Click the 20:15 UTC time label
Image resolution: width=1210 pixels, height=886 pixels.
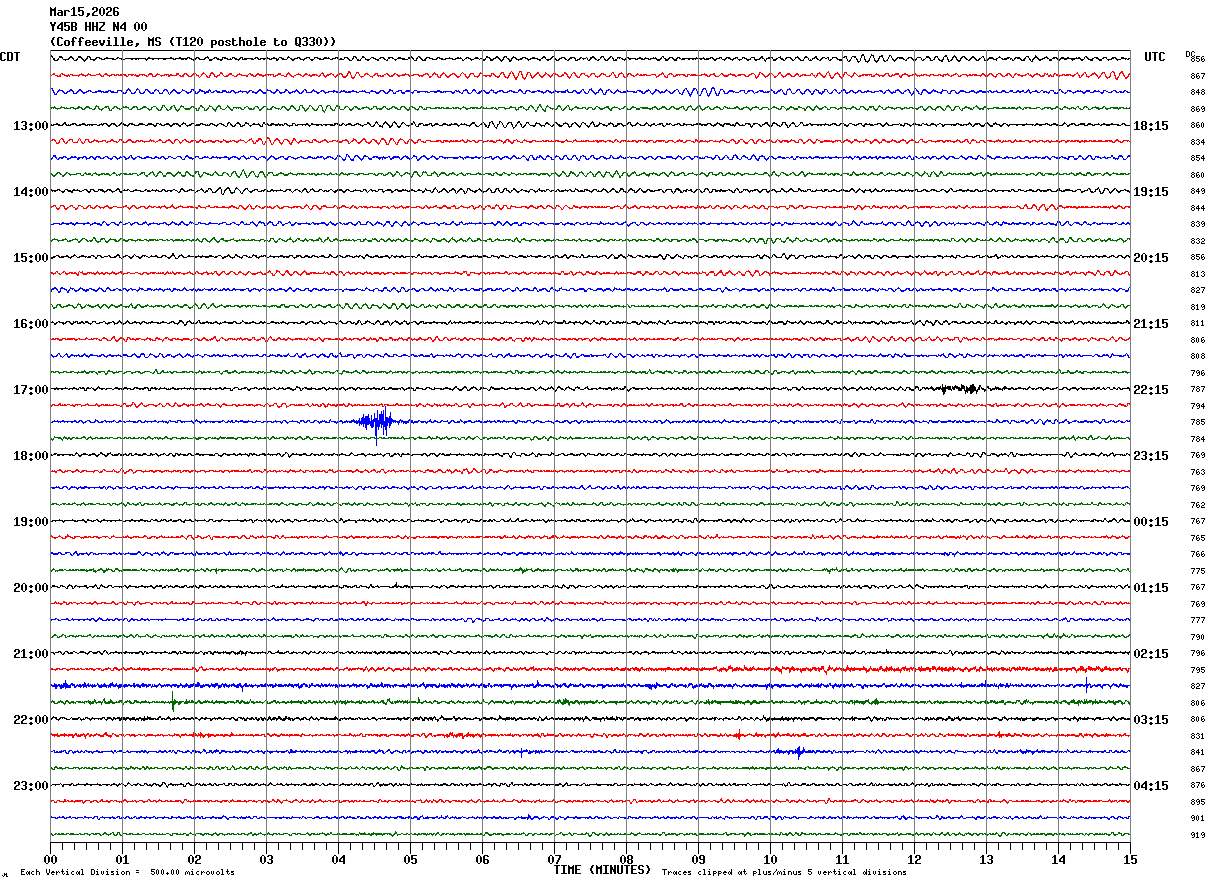pyautogui.click(x=1151, y=258)
